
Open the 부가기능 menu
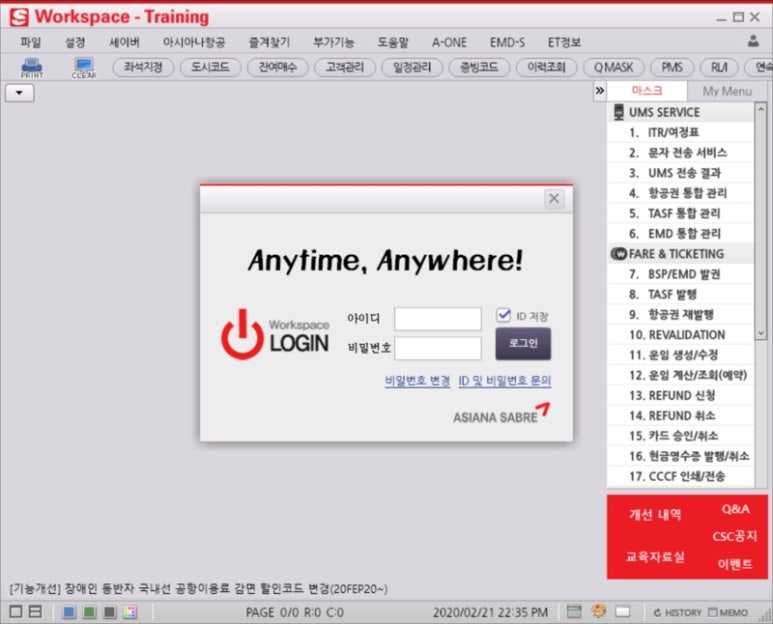334,42
